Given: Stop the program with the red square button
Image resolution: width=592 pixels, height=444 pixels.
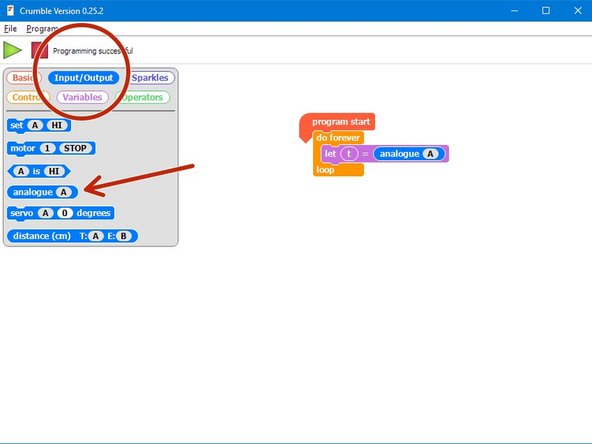Looking at the screenshot, I should coord(40,50).
